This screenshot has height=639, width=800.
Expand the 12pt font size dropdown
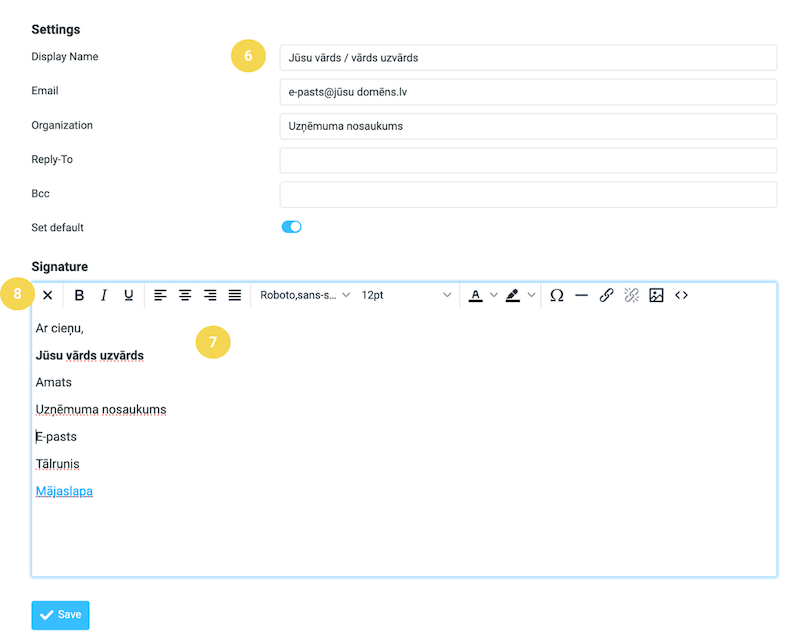[406, 295]
